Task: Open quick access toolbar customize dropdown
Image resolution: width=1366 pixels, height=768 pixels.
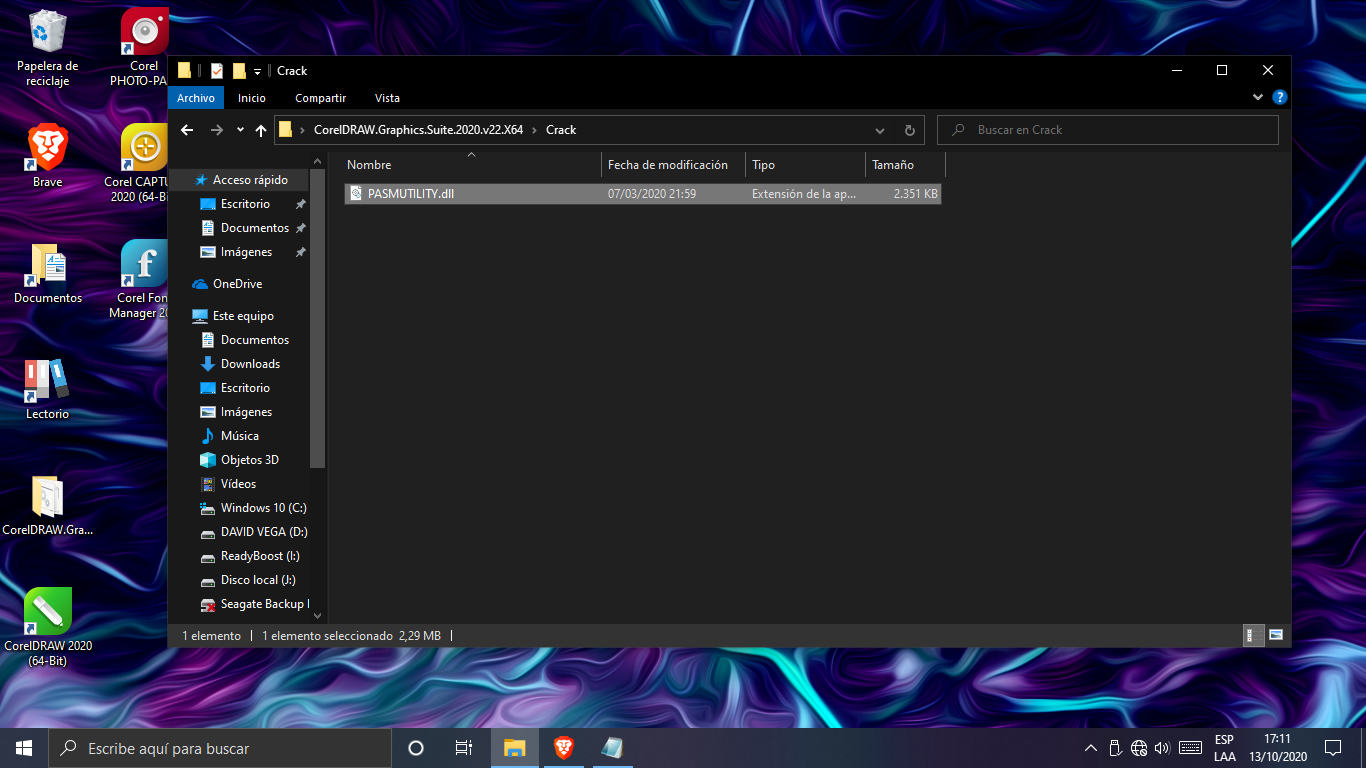Action: point(257,71)
